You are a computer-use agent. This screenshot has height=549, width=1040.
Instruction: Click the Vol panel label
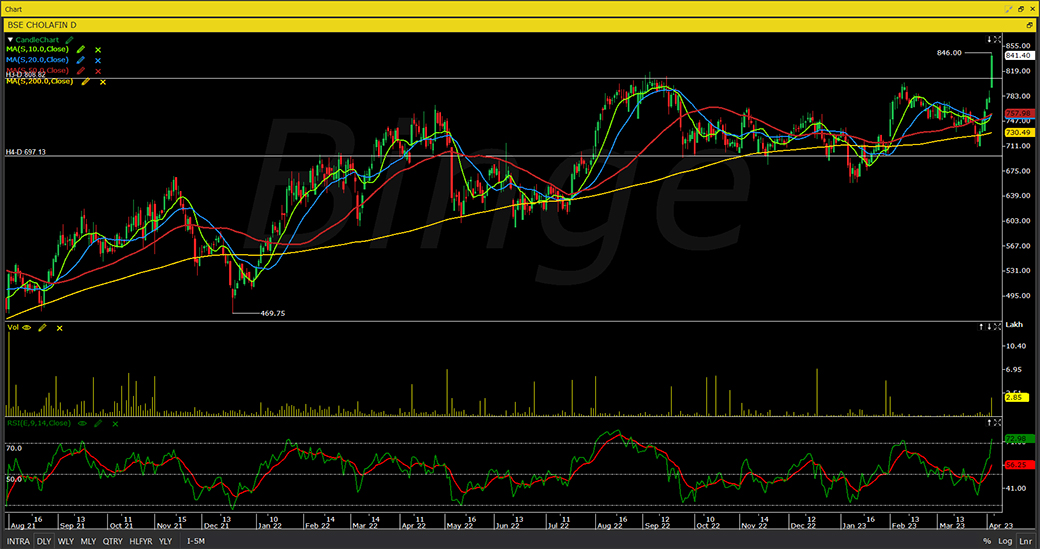pos(13,328)
